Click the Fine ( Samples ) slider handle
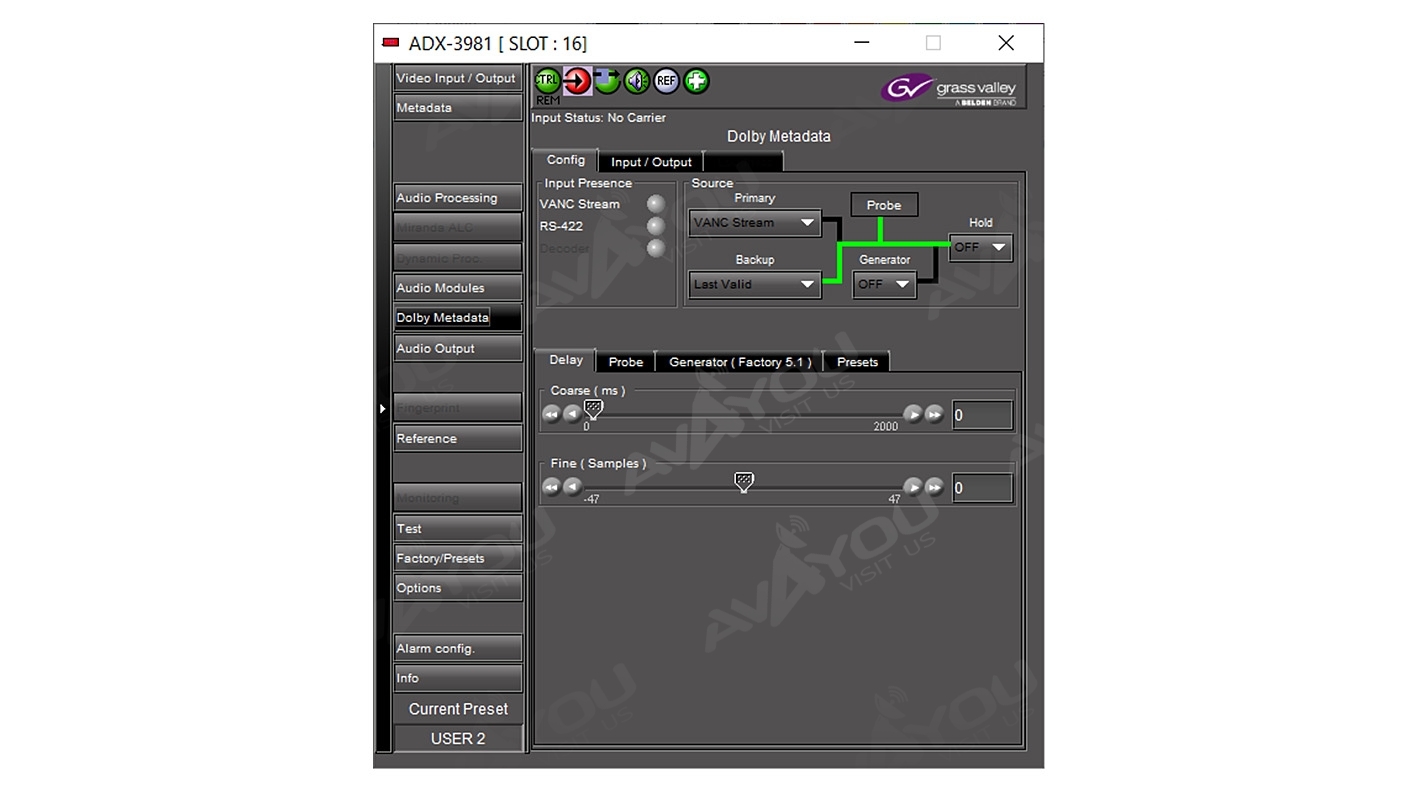Image resolution: width=1422 pixels, height=800 pixels. (x=743, y=482)
